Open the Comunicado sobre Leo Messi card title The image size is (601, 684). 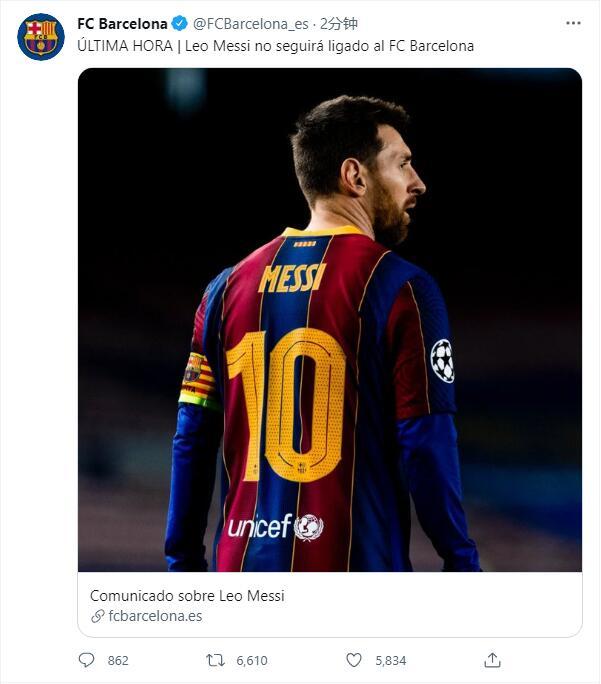click(x=187, y=595)
